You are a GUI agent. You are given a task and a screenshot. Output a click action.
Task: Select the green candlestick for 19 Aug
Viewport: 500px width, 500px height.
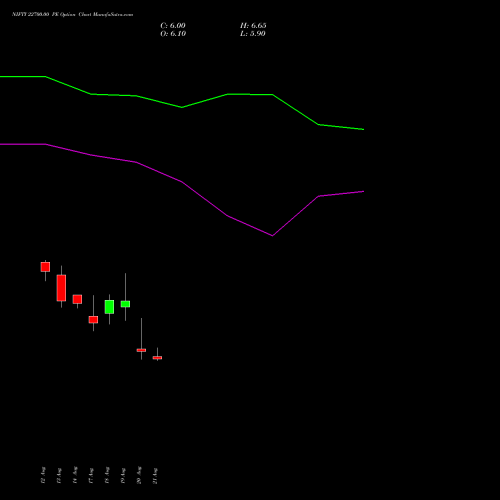coord(125,304)
